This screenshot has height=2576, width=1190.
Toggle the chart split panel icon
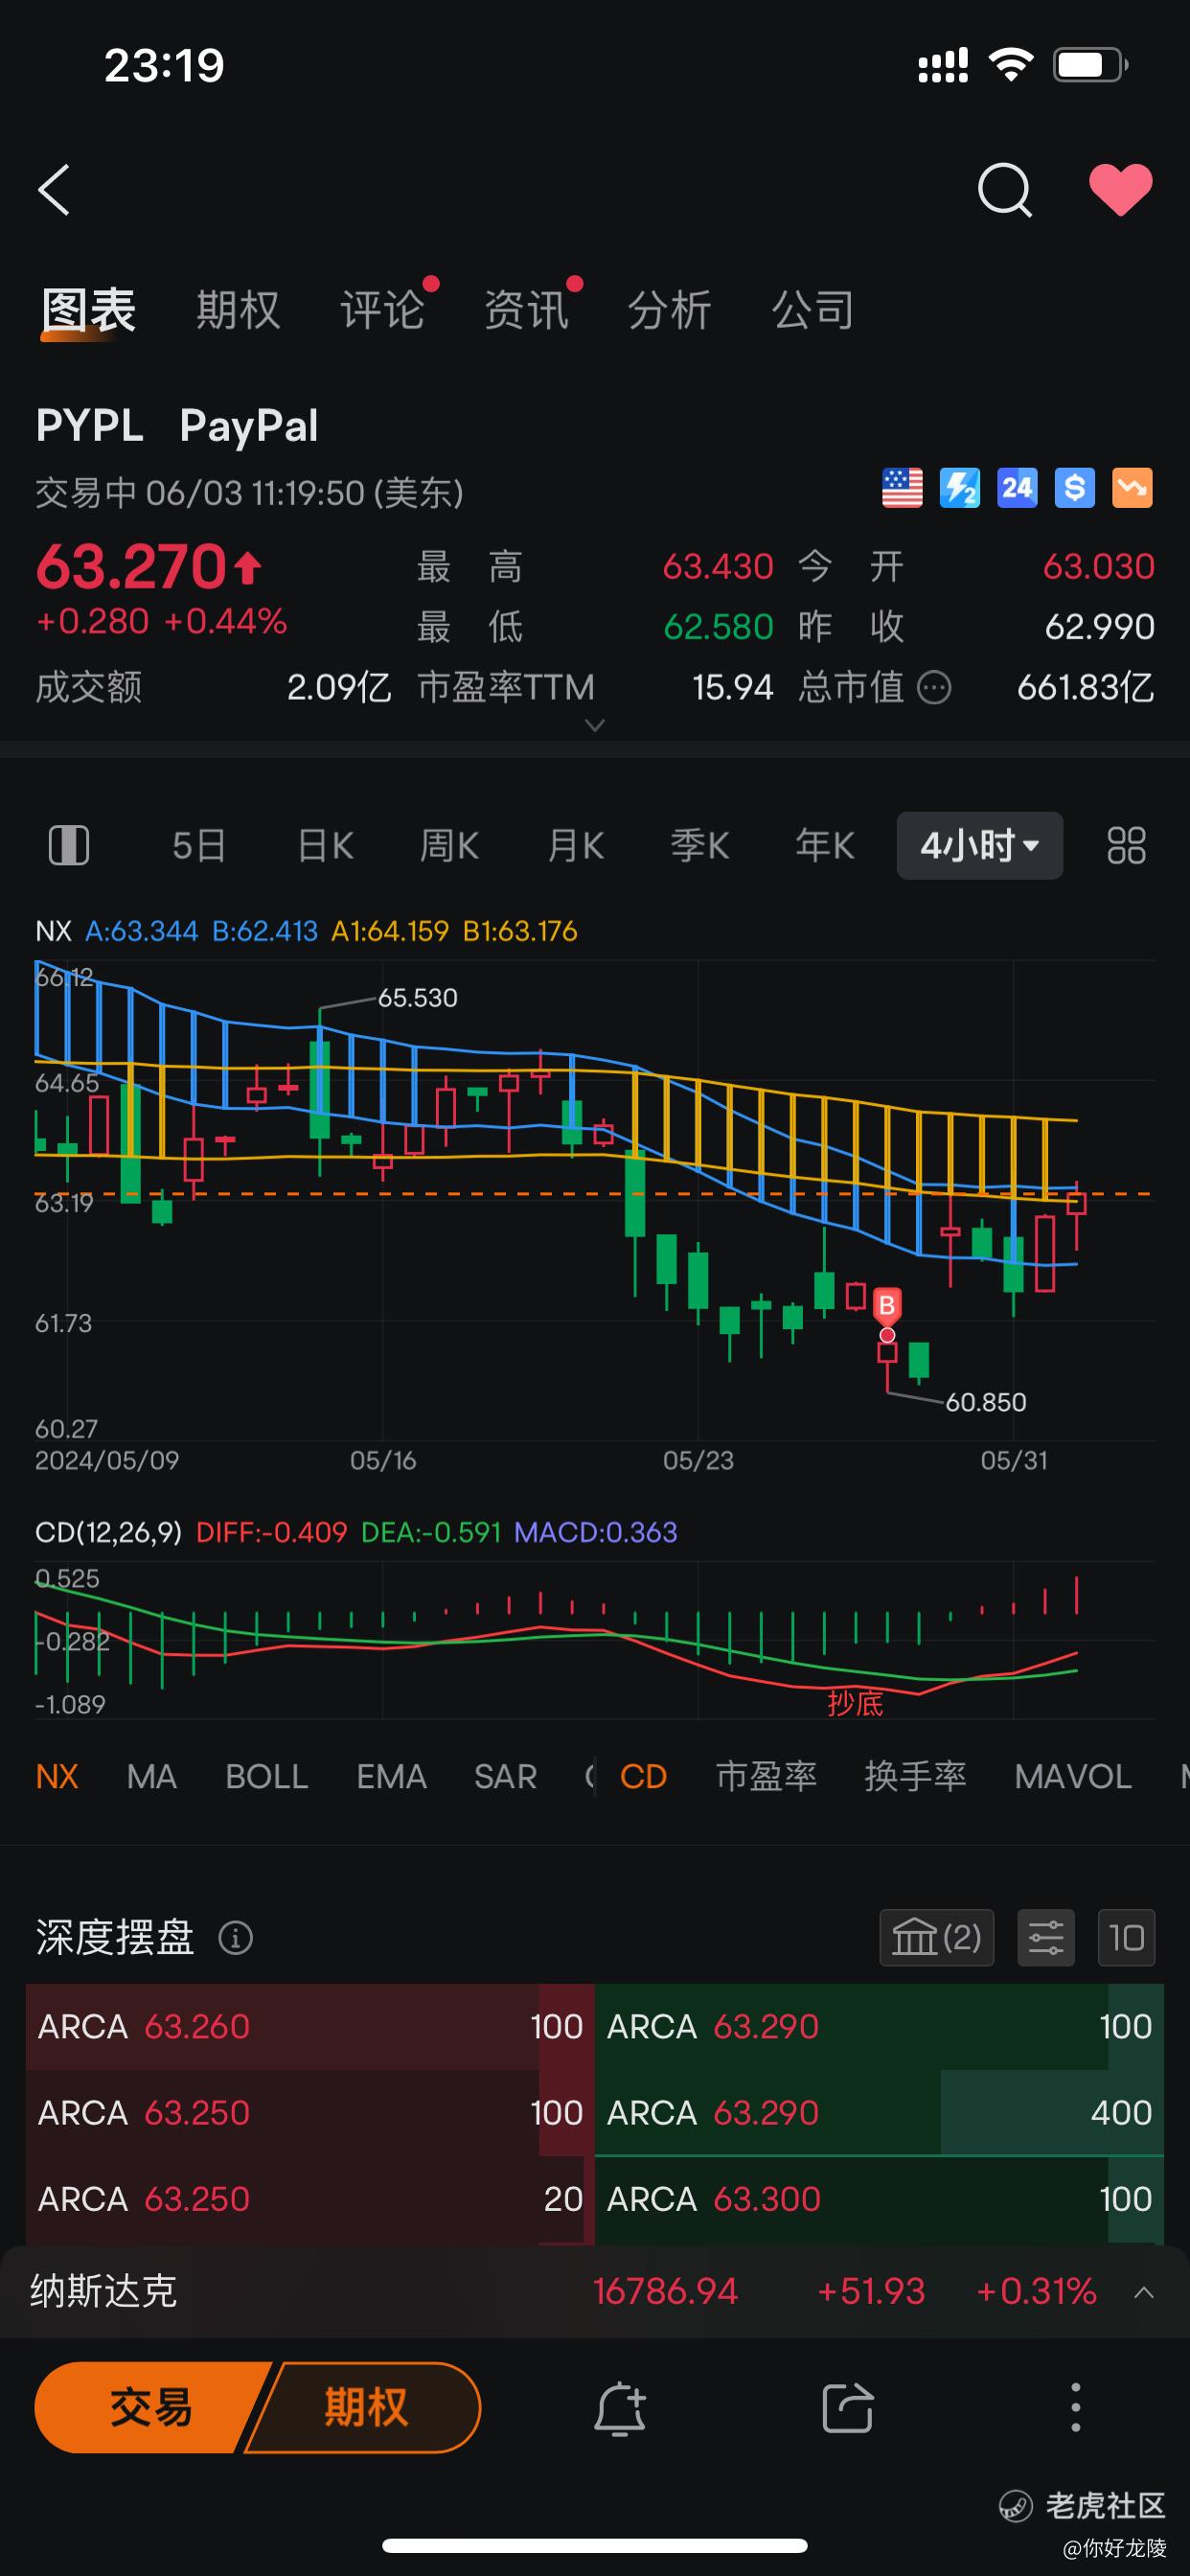point(69,846)
